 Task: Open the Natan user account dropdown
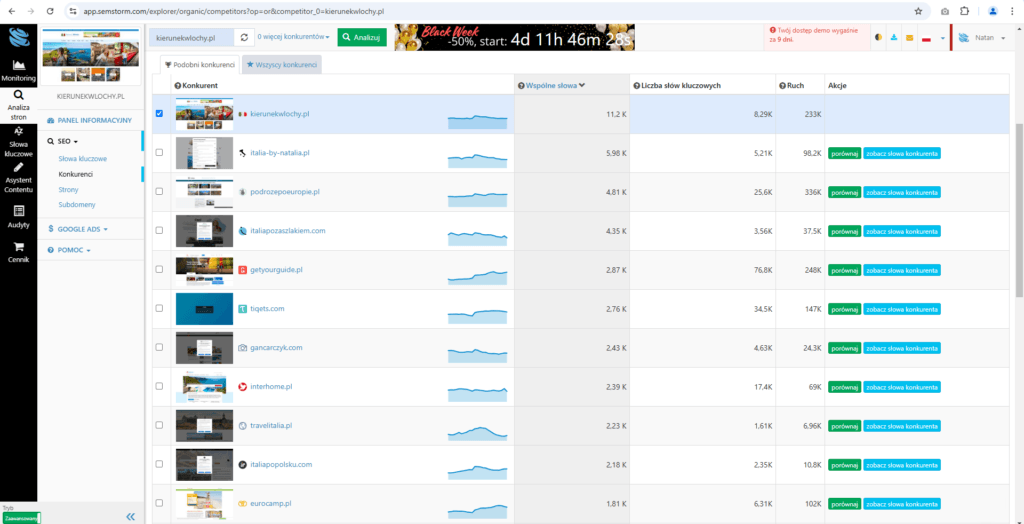coord(984,38)
